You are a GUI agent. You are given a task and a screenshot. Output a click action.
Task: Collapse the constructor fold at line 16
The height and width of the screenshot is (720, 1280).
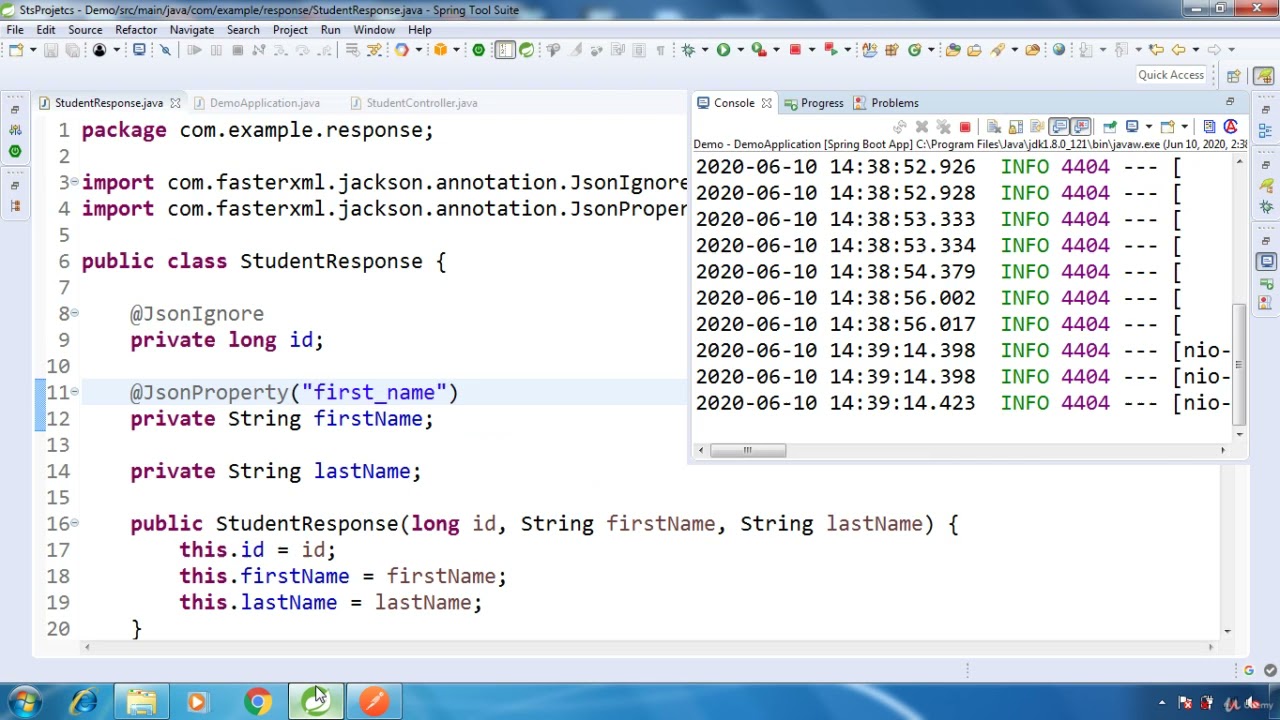pyautogui.click(x=75, y=523)
